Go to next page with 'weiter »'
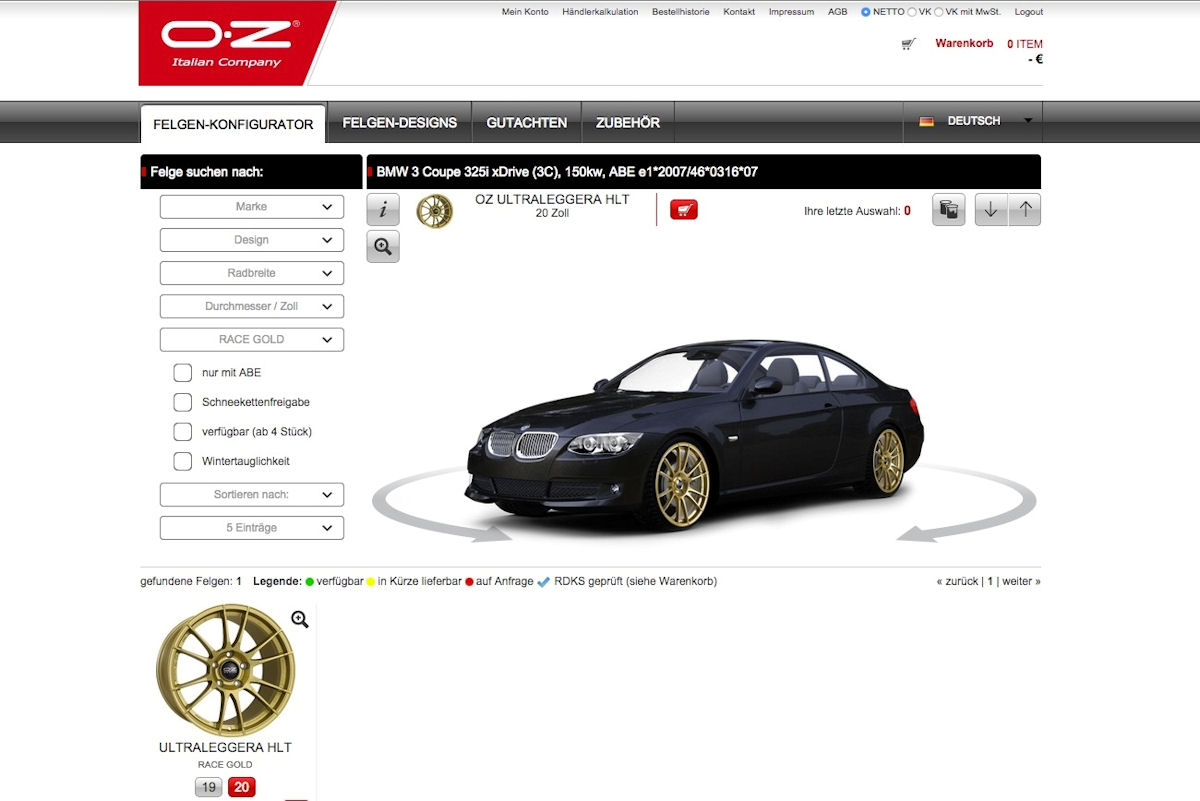 coord(1021,581)
